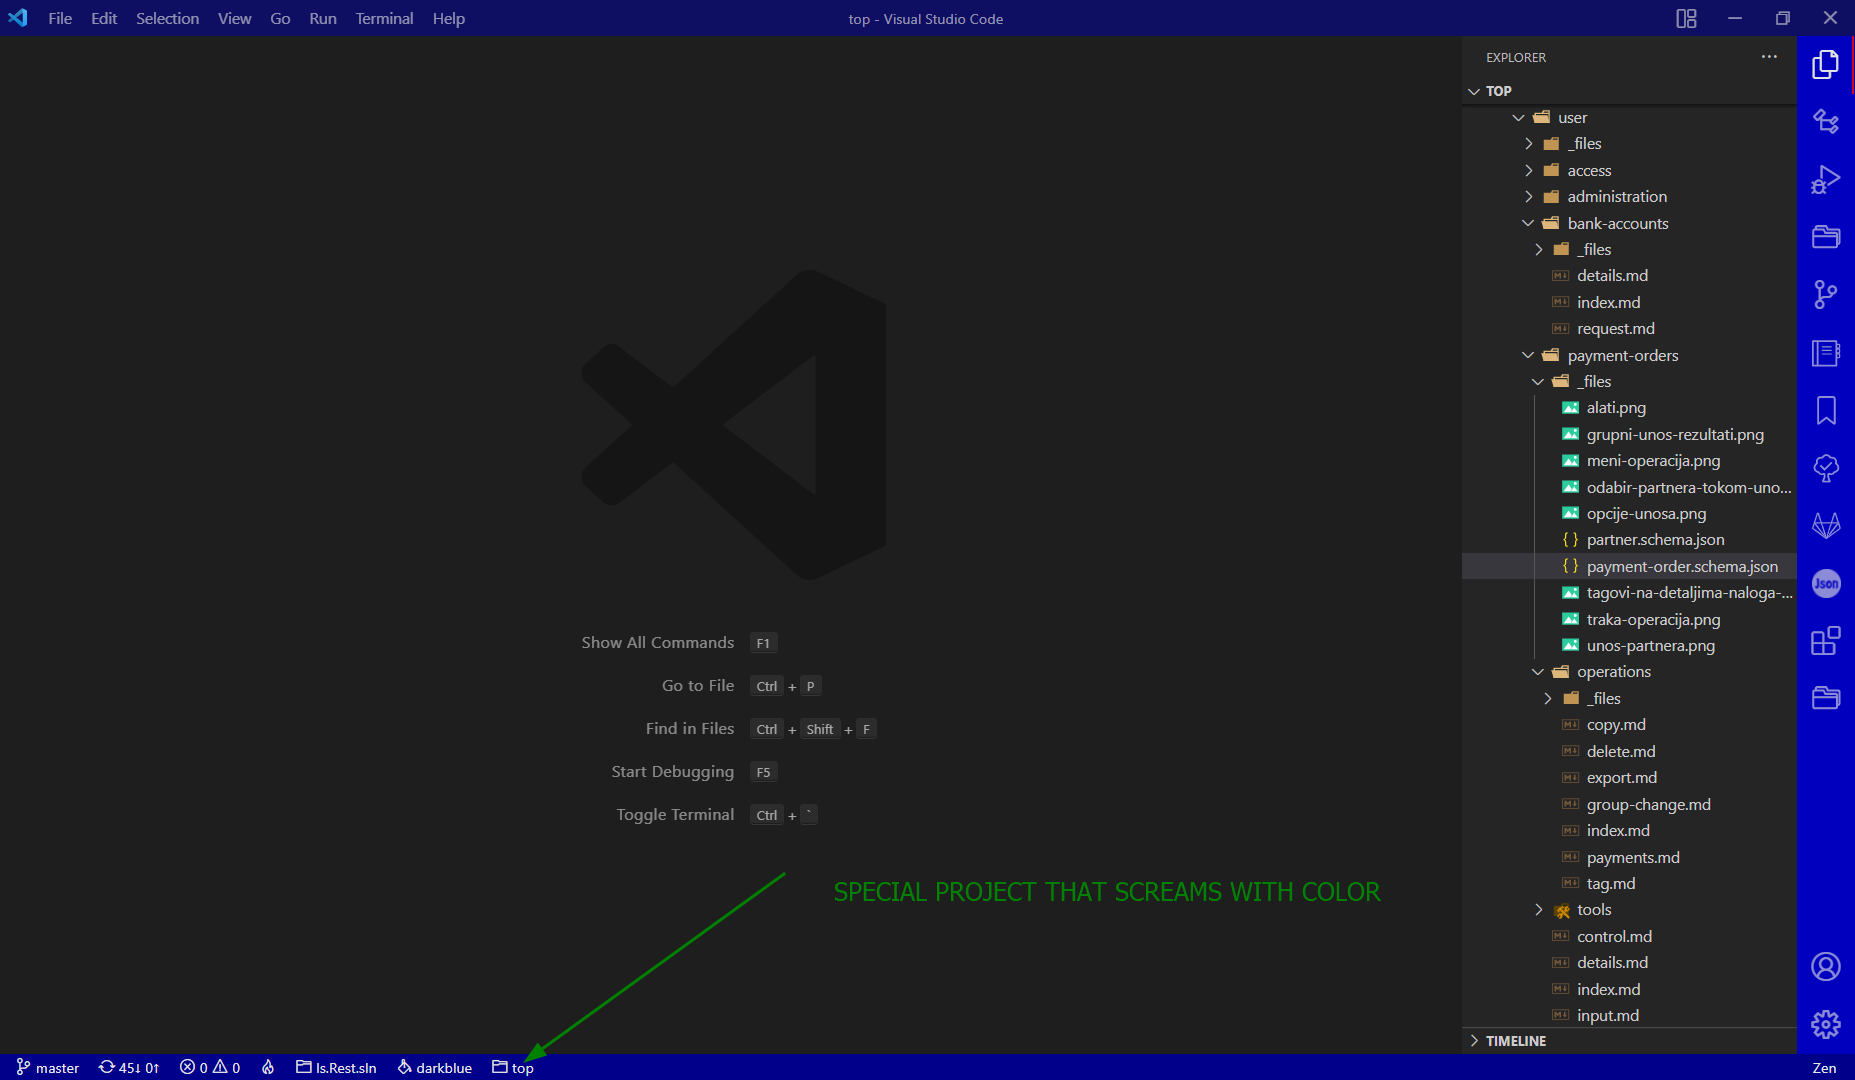Click the flame icon in status bar
The width and height of the screenshot is (1855, 1080).
pos(268,1067)
